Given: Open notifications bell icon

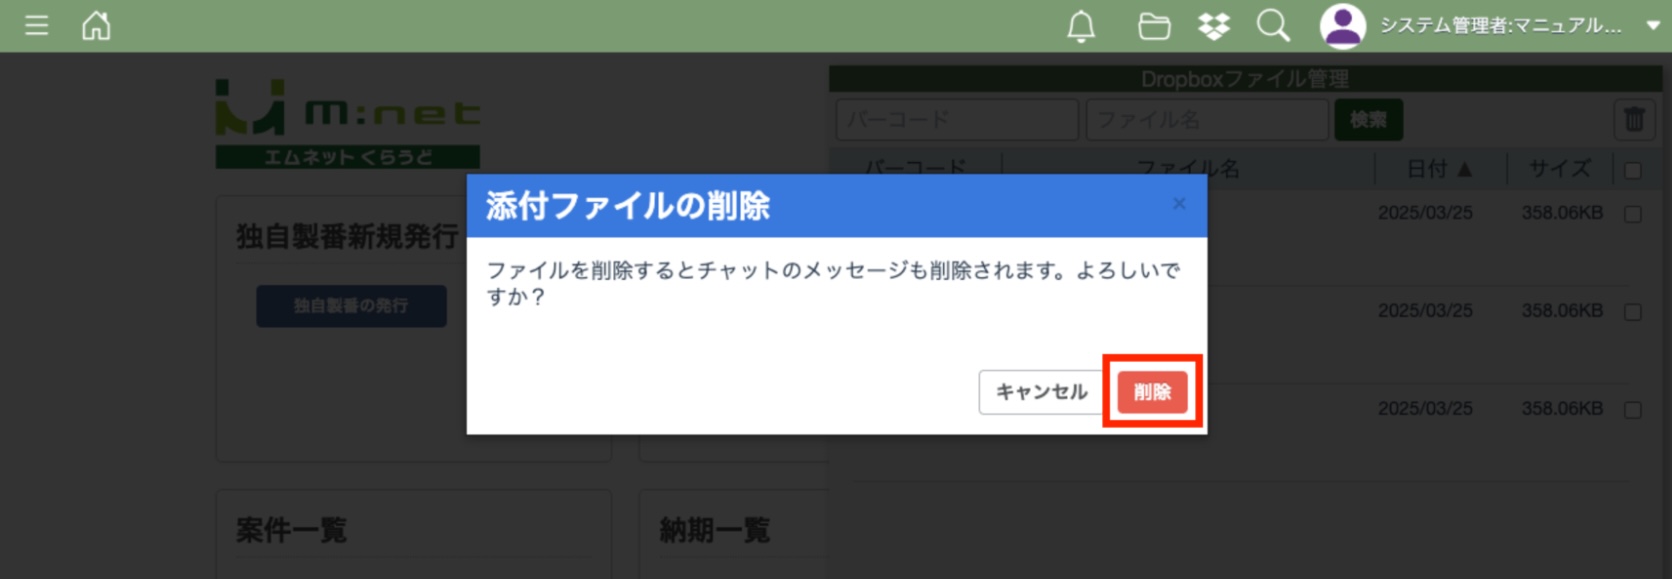Looking at the screenshot, I should [1081, 26].
